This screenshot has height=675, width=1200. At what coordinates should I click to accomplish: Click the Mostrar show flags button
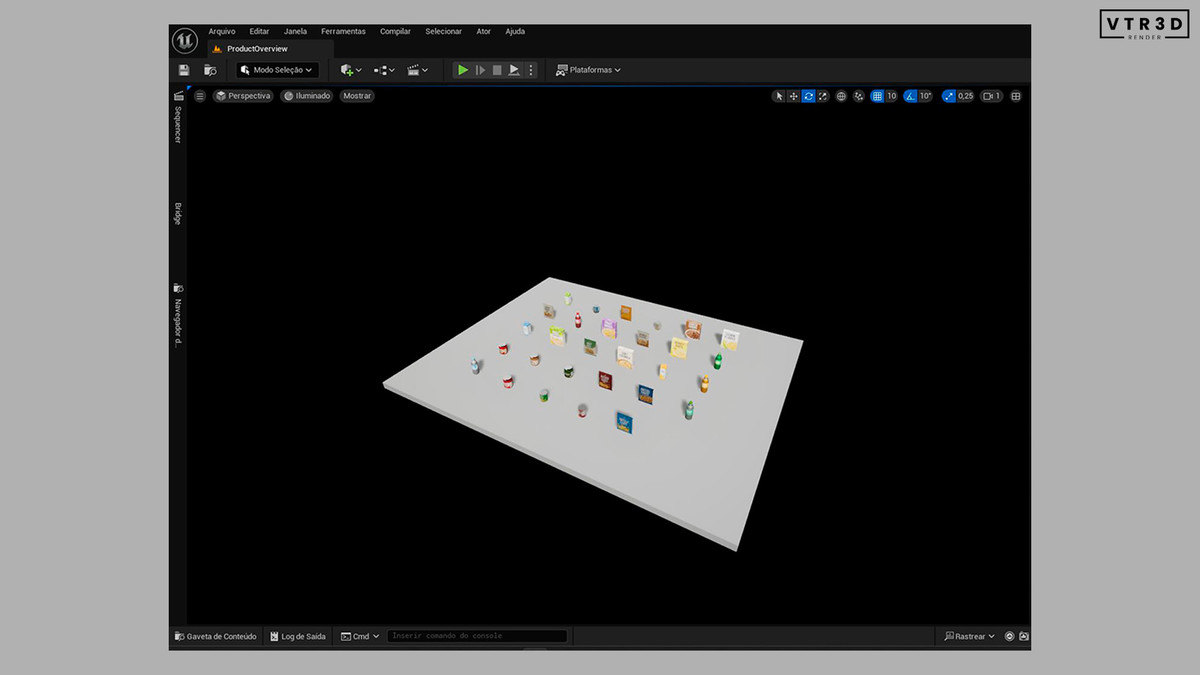click(357, 96)
